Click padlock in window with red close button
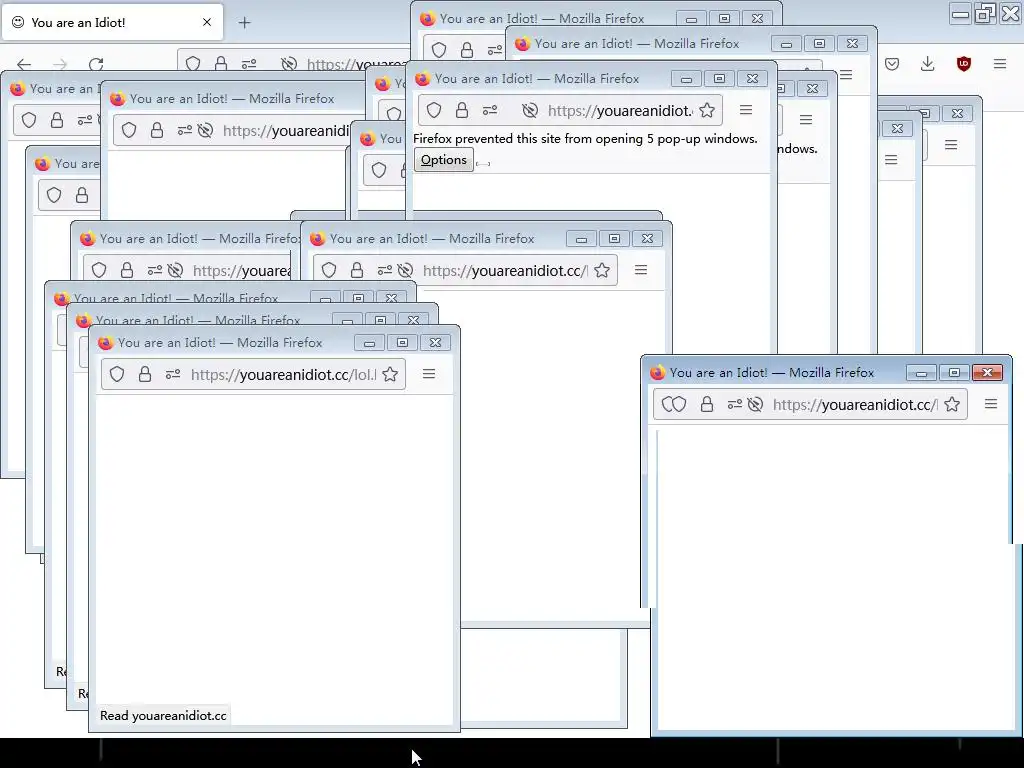 coord(707,404)
